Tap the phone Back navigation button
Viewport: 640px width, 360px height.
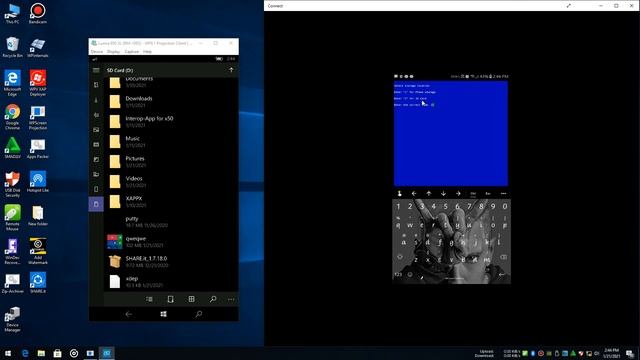pos(129,314)
